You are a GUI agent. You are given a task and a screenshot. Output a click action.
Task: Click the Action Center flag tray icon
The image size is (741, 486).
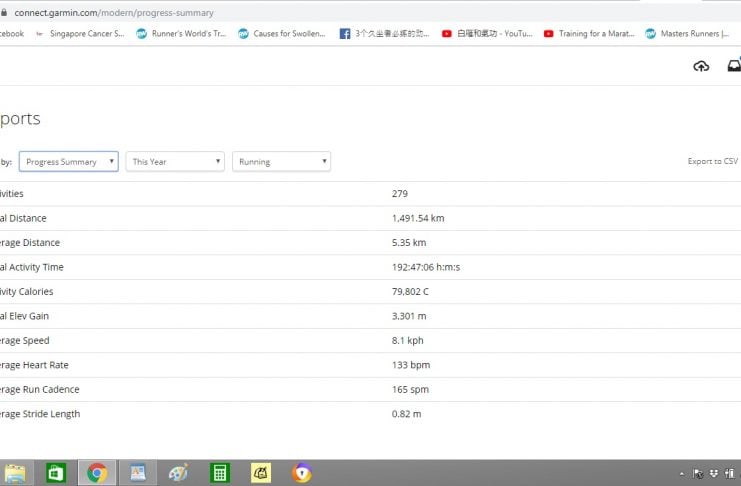pos(698,473)
